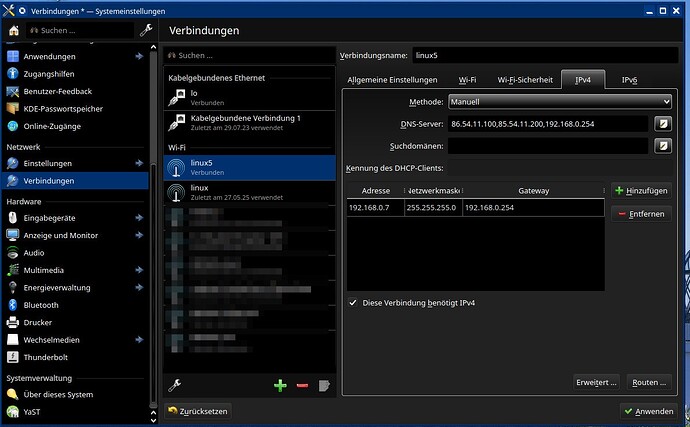Expand Energieverwaltung submenu arrow

tap(139, 287)
